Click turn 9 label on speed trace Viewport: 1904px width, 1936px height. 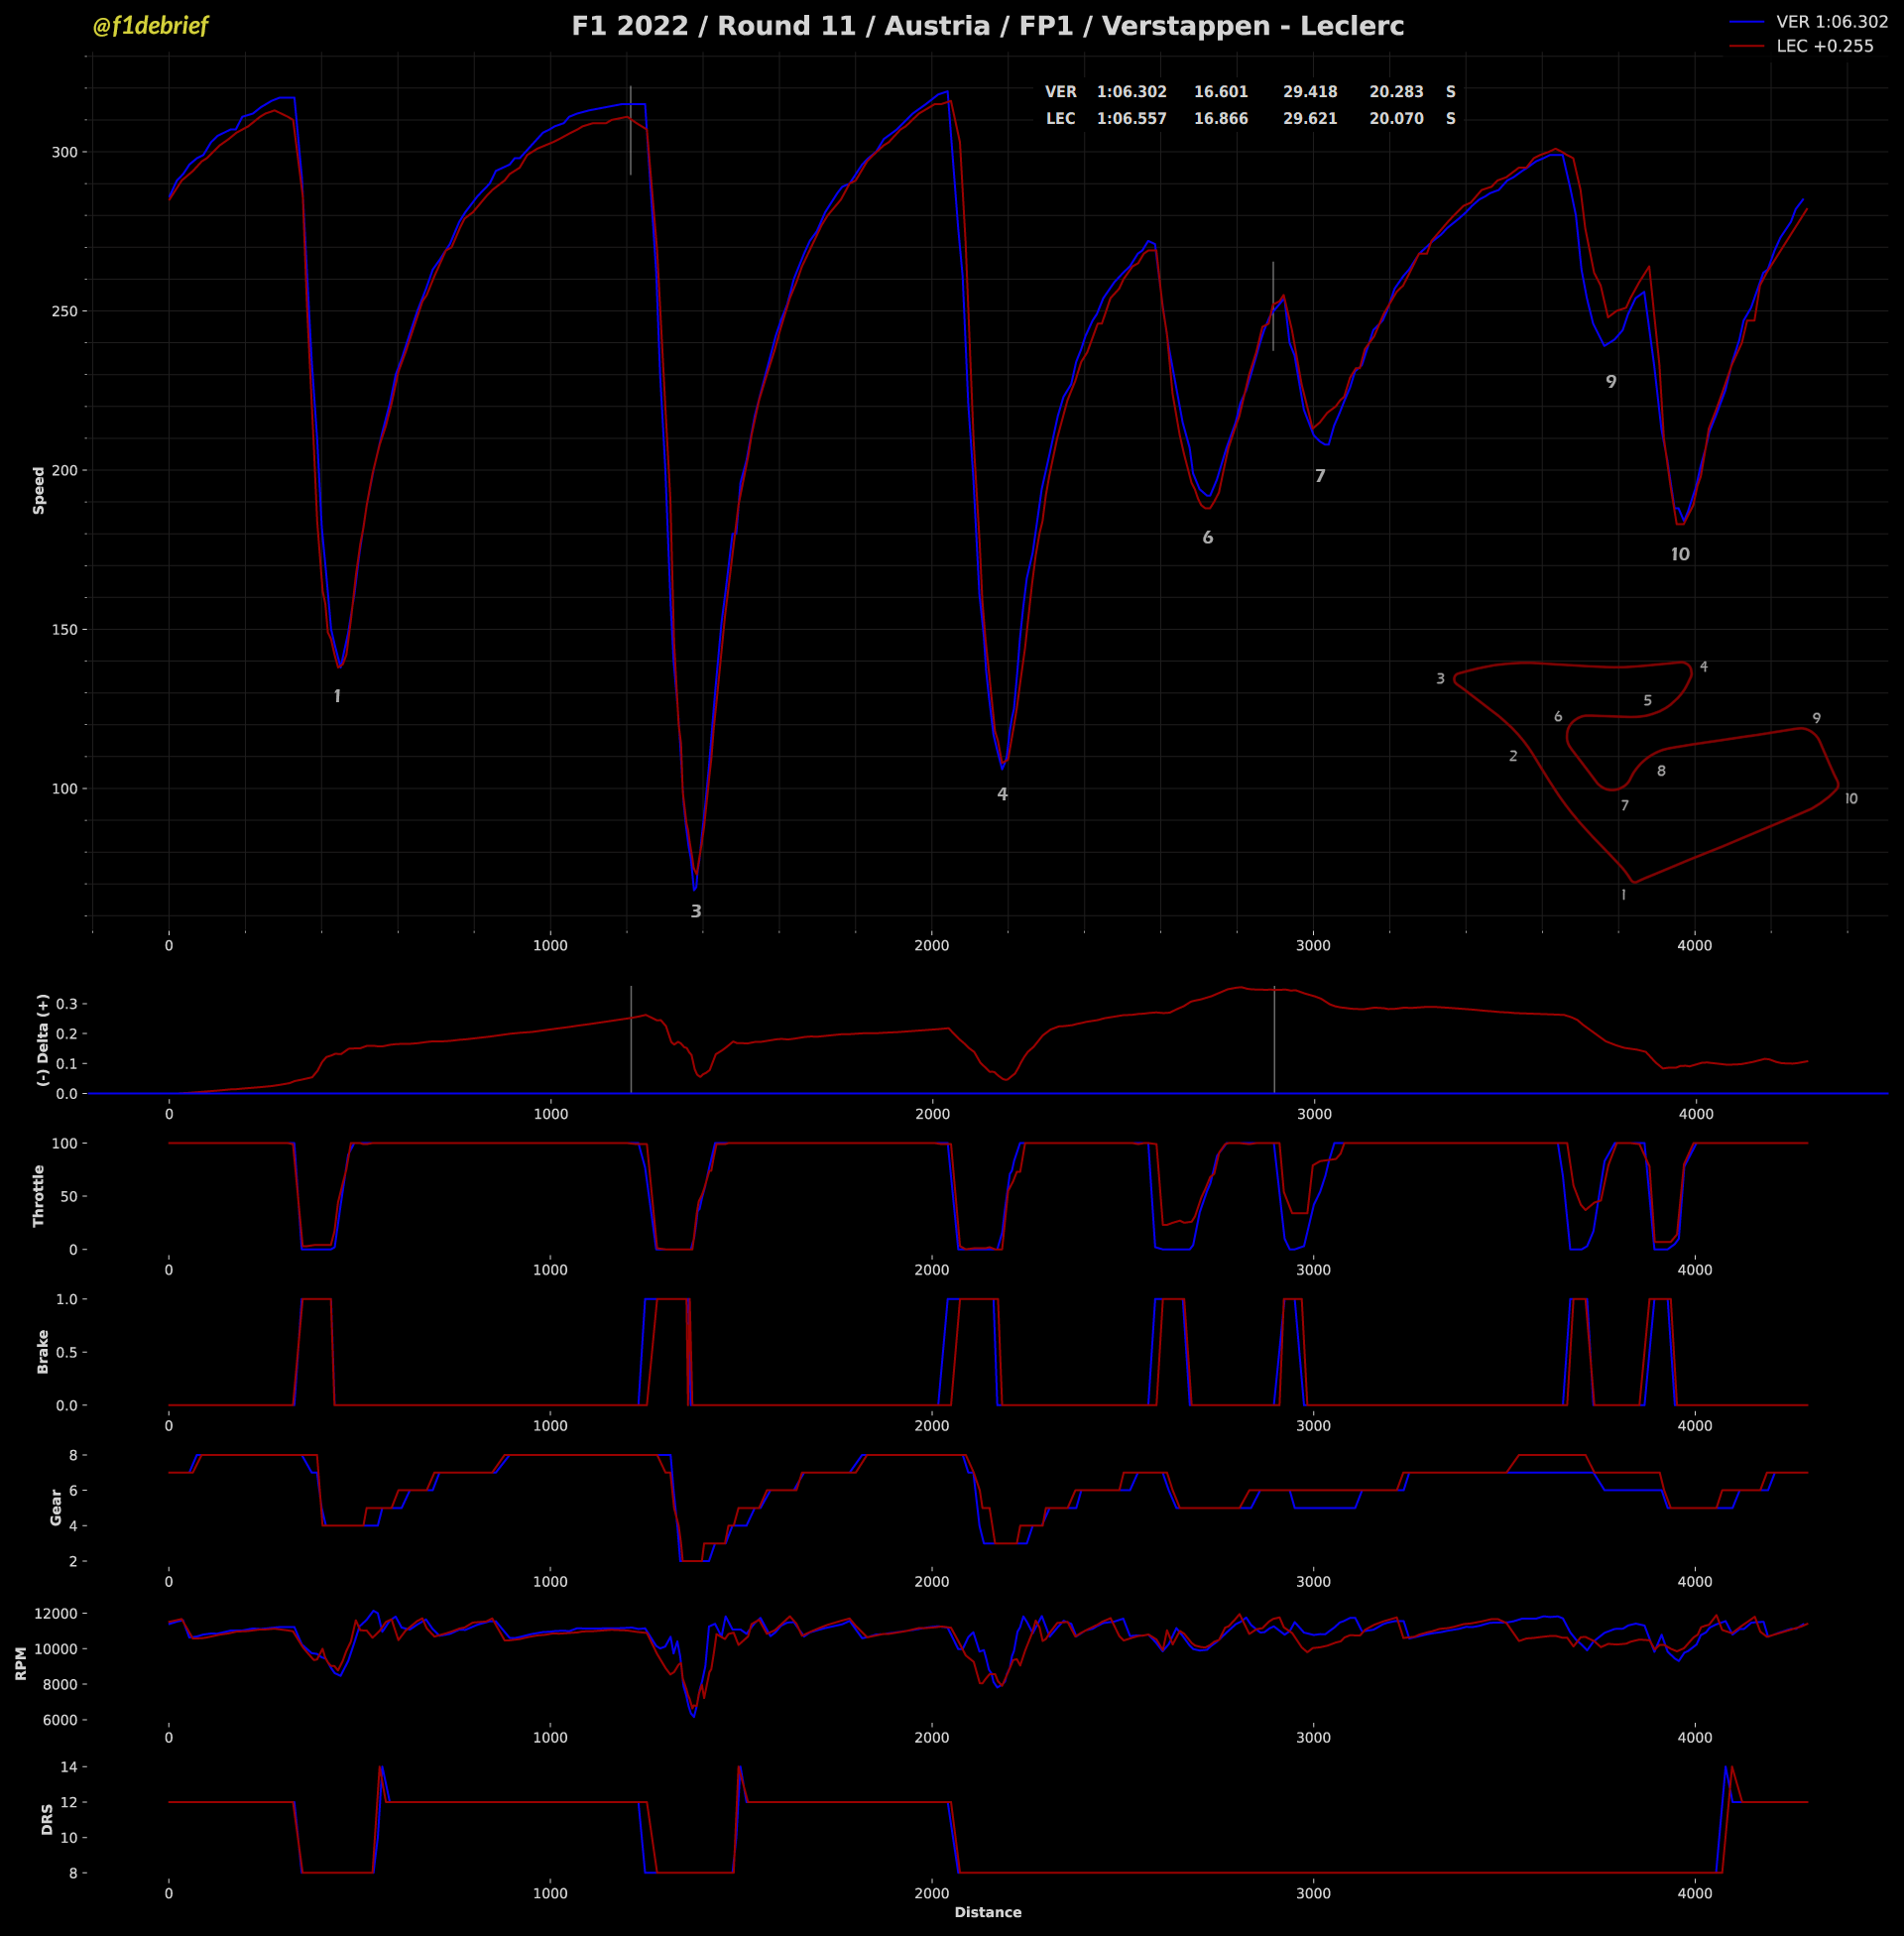[x=1611, y=382]
